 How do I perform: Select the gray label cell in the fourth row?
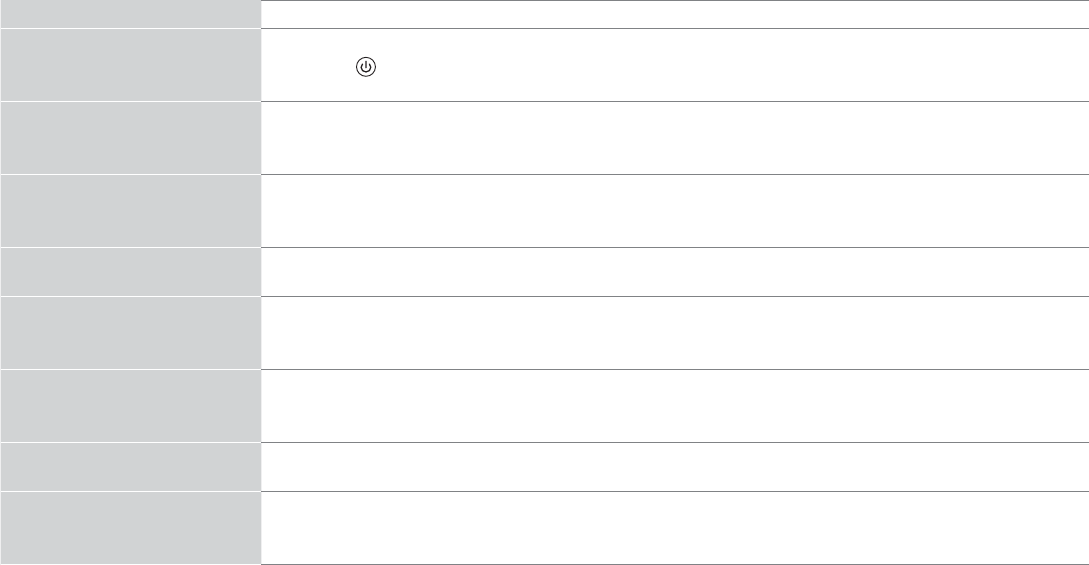(130, 211)
